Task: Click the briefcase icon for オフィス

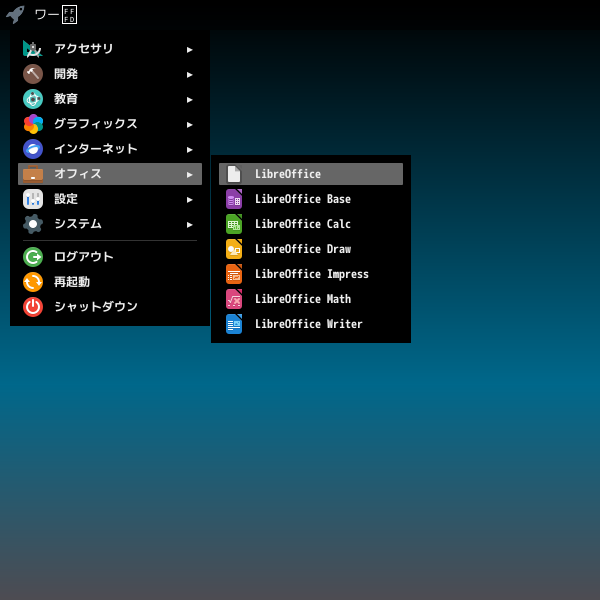Action: [x=33, y=174]
